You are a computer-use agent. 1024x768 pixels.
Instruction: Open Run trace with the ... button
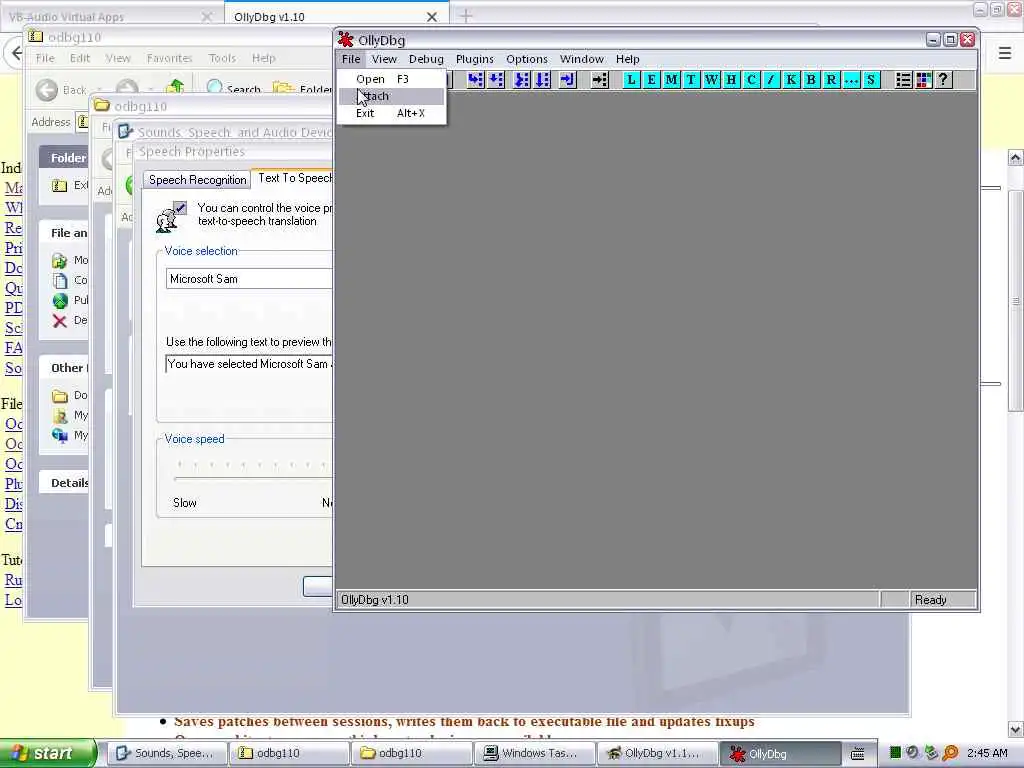tap(851, 80)
